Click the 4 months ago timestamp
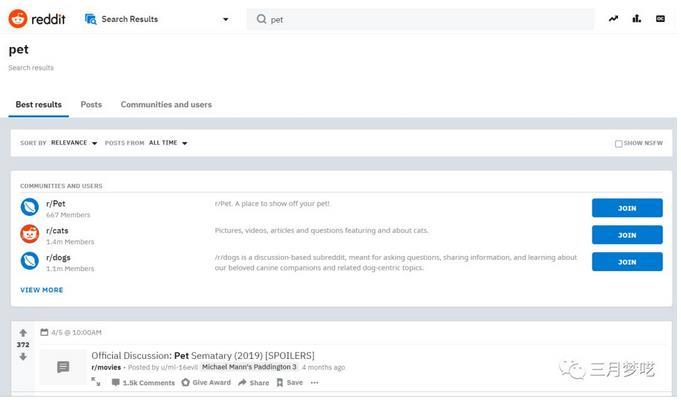 [324, 367]
